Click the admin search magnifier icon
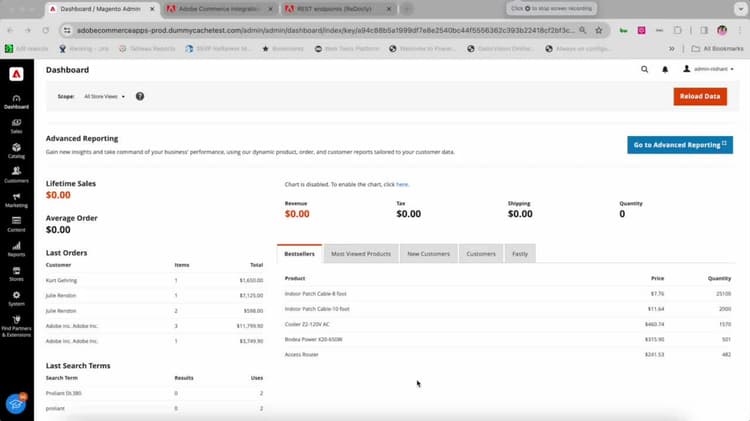Screen dimensions: 750x421 [x=644, y=69]
